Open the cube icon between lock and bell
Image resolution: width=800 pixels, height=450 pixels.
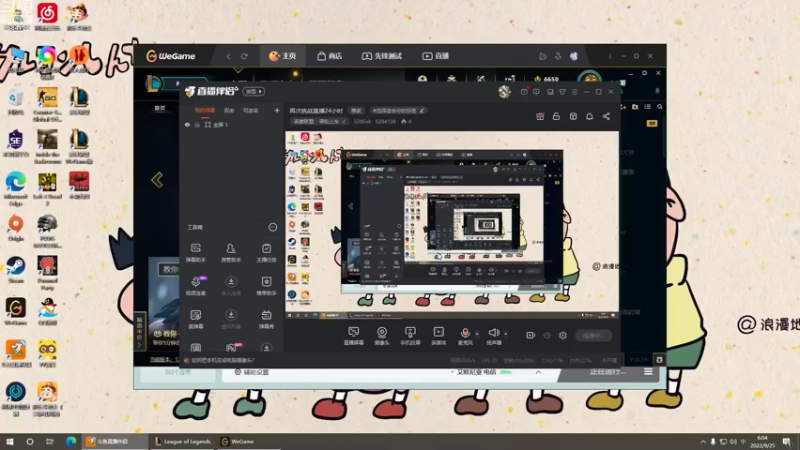click(573, 116)
